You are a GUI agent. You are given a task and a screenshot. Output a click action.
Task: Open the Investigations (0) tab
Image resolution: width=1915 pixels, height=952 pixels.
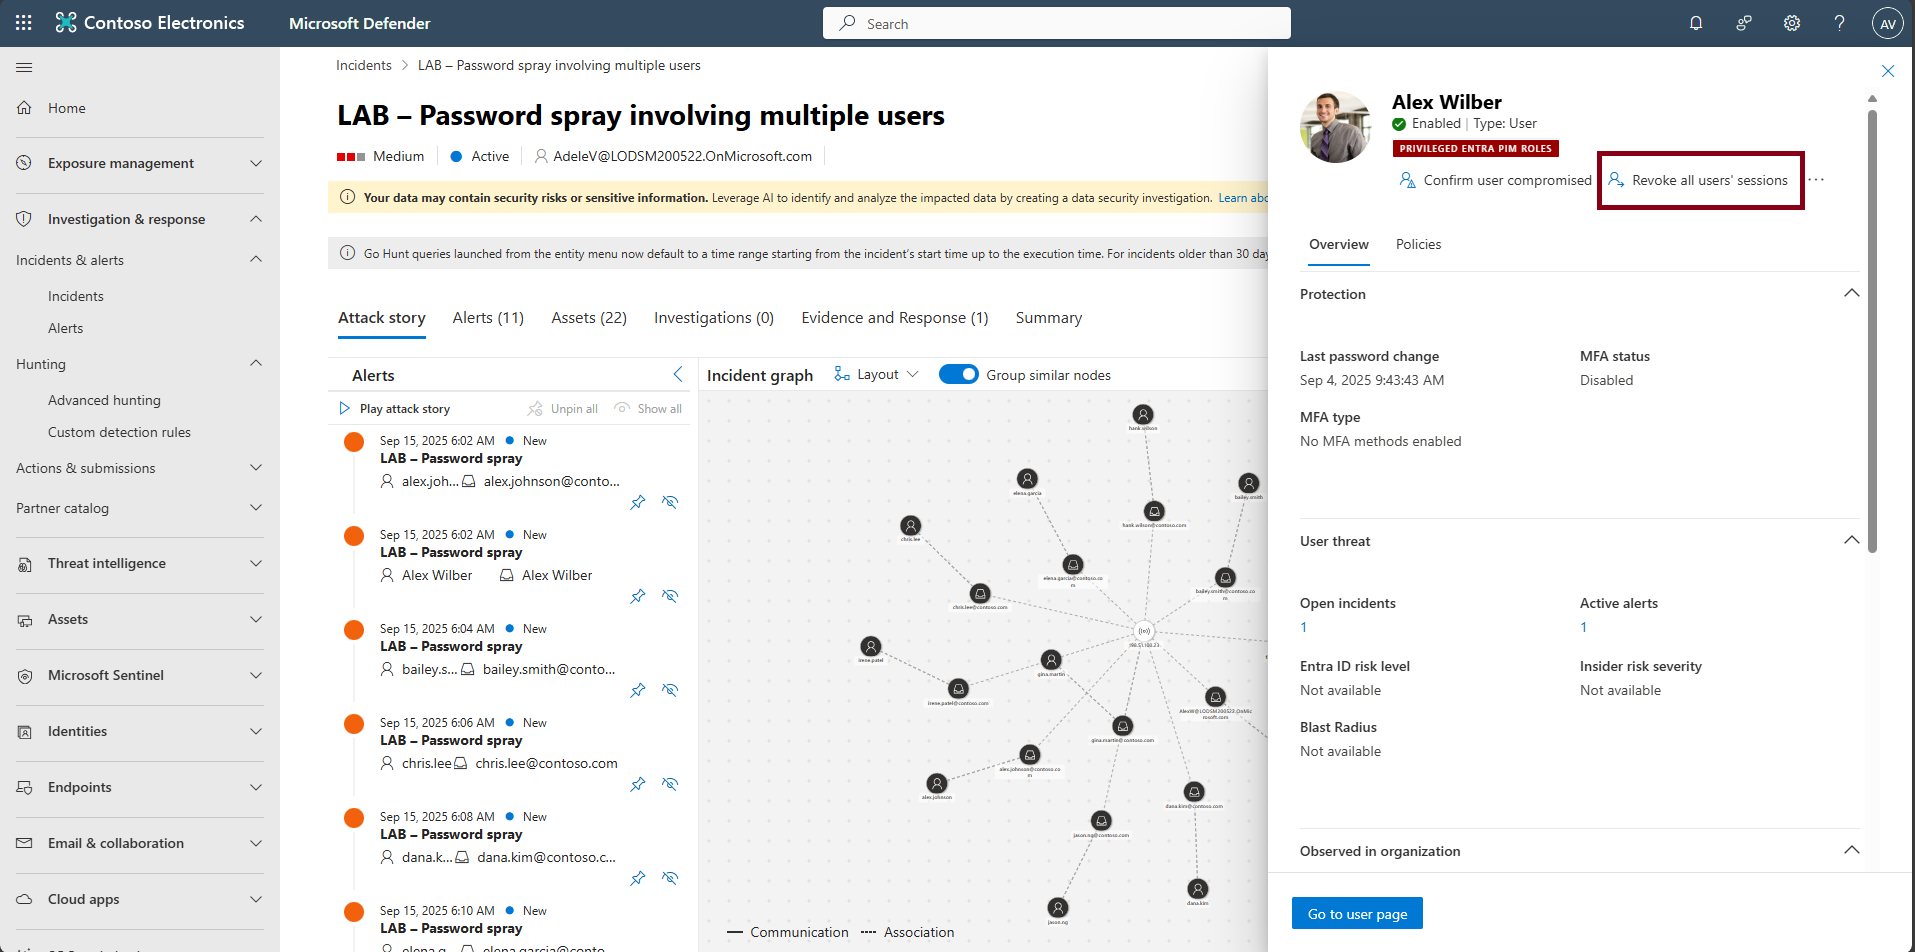pyautogui.click(x=714, y=318)
